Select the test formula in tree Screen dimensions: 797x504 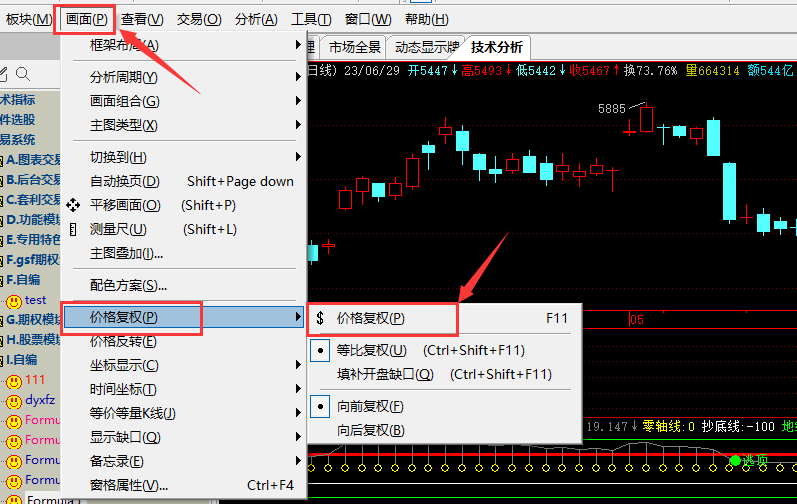36,300
